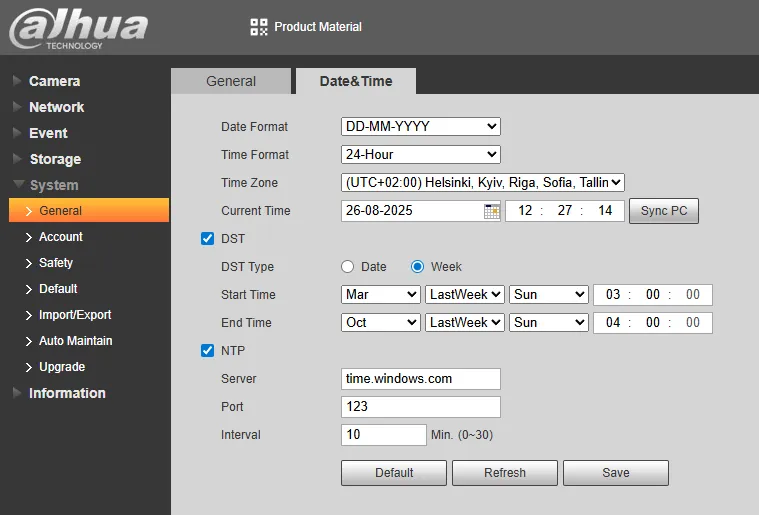Open the Start Time month dropdown (Mar)
Screen dimensions: 759x515
pos(381,294)
